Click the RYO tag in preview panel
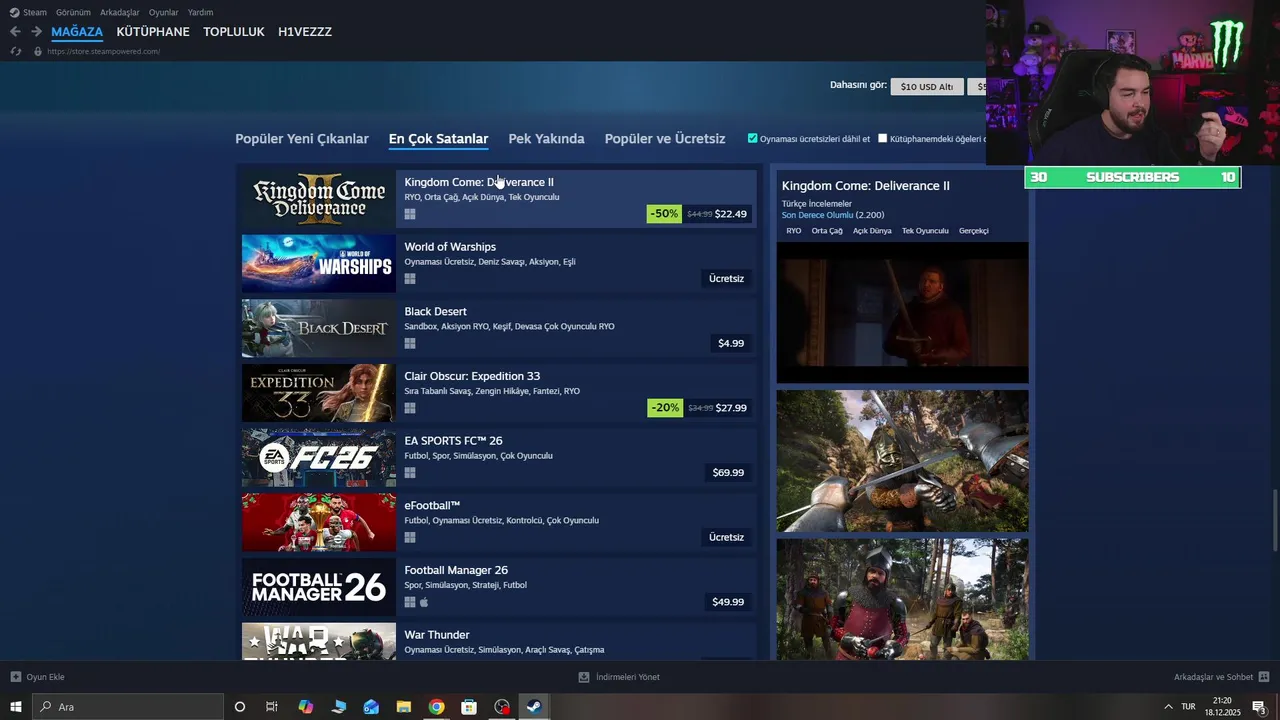 794,231
